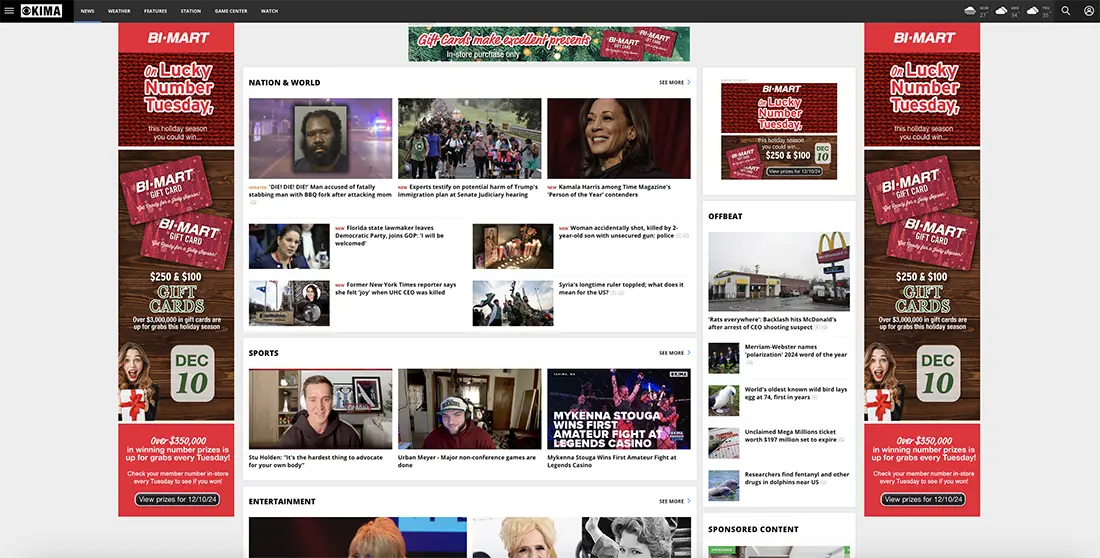Open the candle vigil story thumbnail

pyautogui.click(x=513, y=246)
